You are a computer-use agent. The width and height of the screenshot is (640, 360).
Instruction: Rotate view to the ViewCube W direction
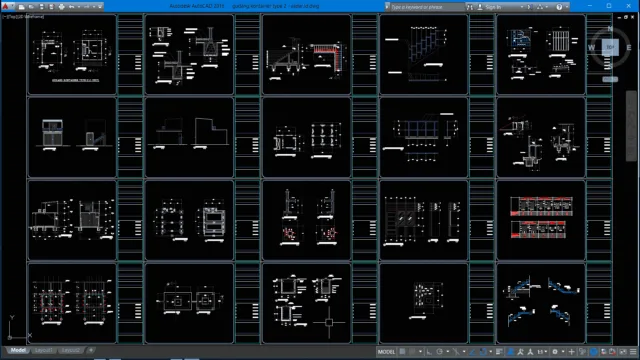point(591,48)
